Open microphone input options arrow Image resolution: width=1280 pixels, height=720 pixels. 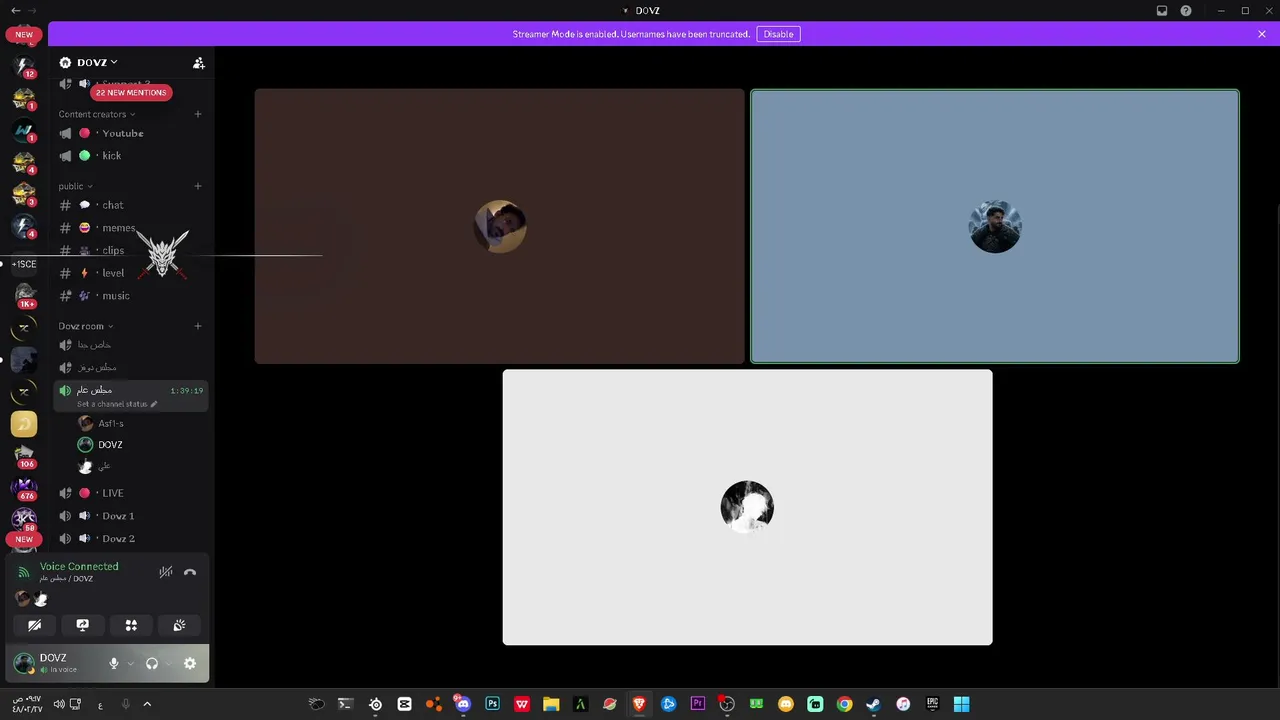tap(130, 663)
